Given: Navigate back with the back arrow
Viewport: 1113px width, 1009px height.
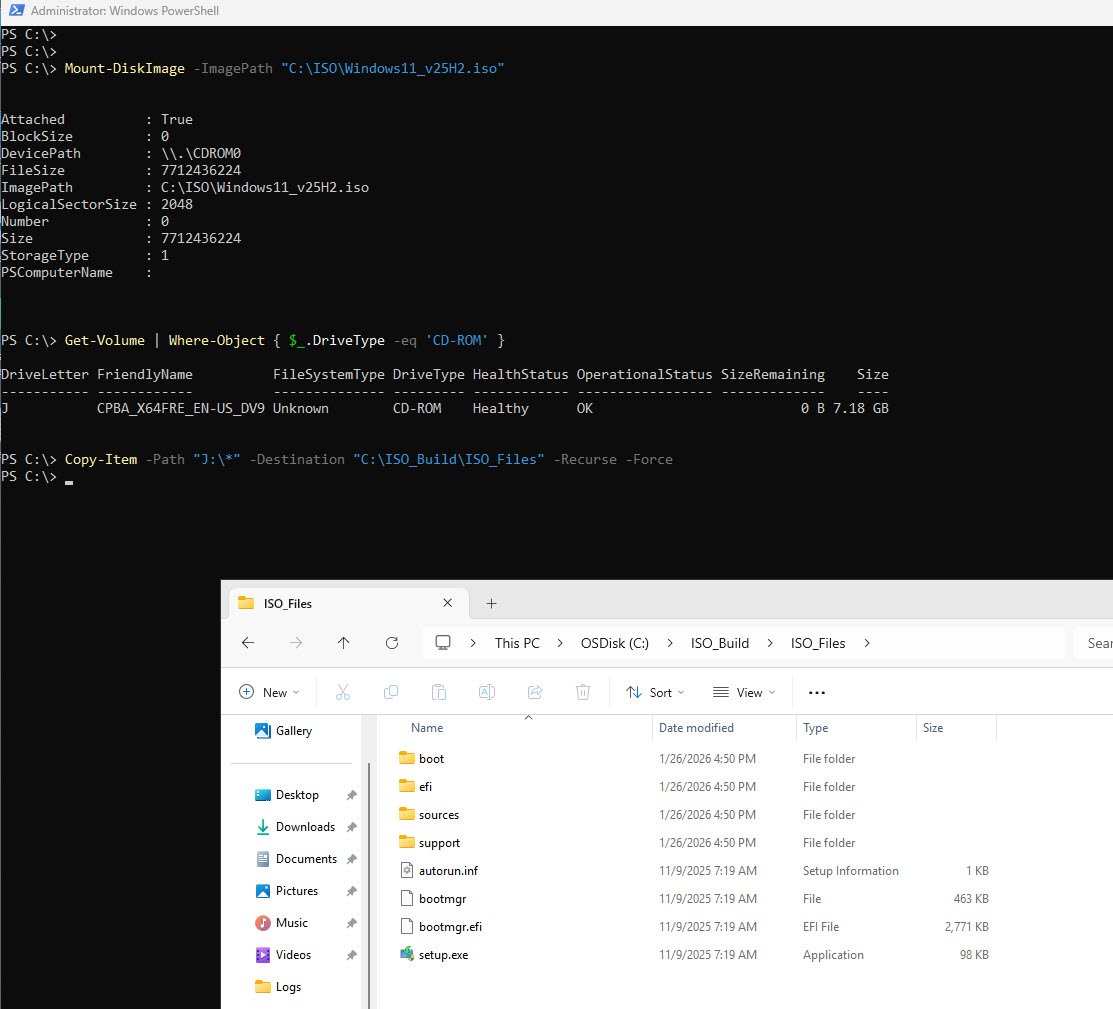Looking at the screenshot, I should click(x=249, y=643).
